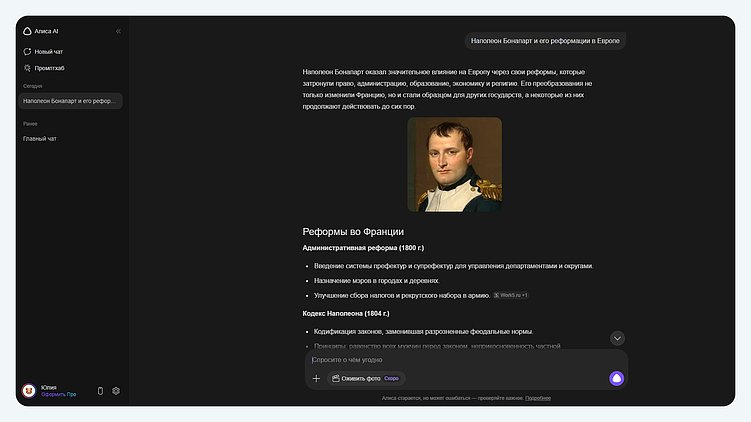Click the Оформить Про link
Viewport: 751px width, 422px height.
click(58, 394)
